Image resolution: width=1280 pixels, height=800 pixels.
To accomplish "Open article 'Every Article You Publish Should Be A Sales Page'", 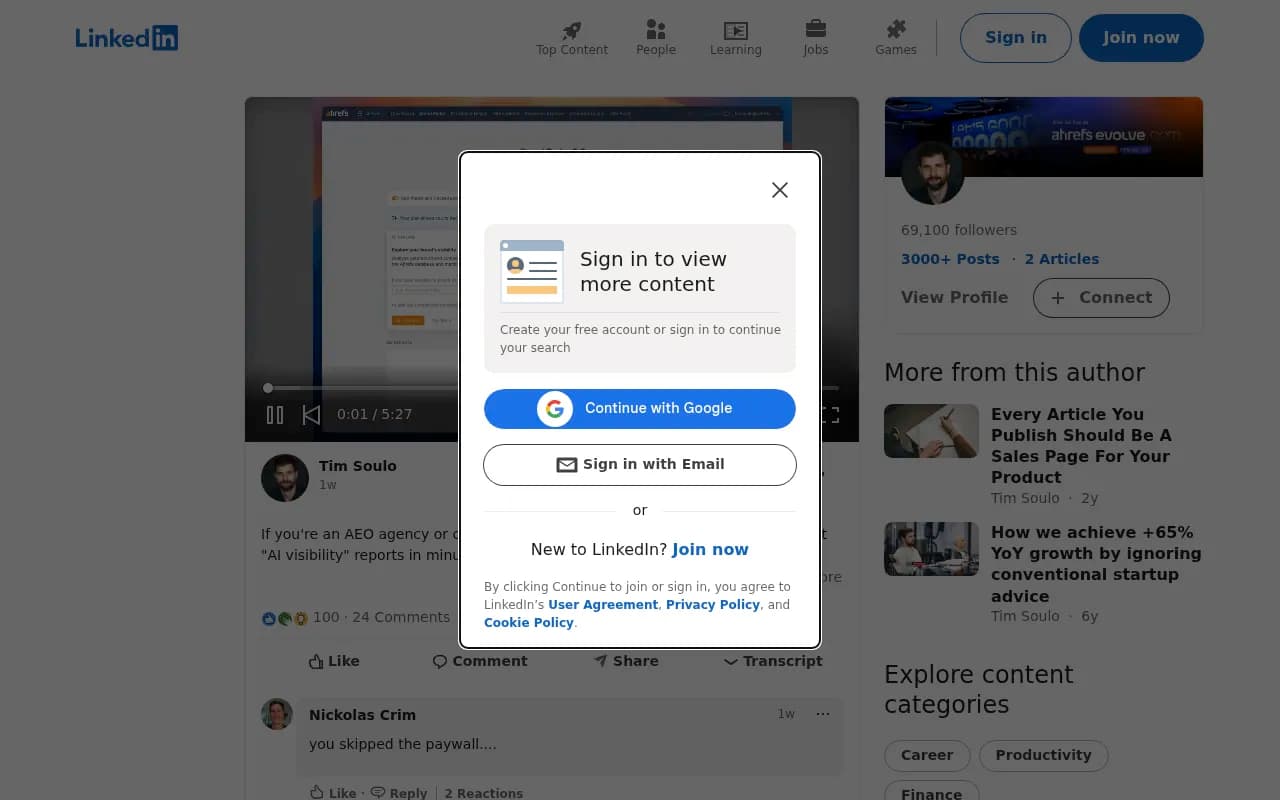I will (x=1081, y=445).
